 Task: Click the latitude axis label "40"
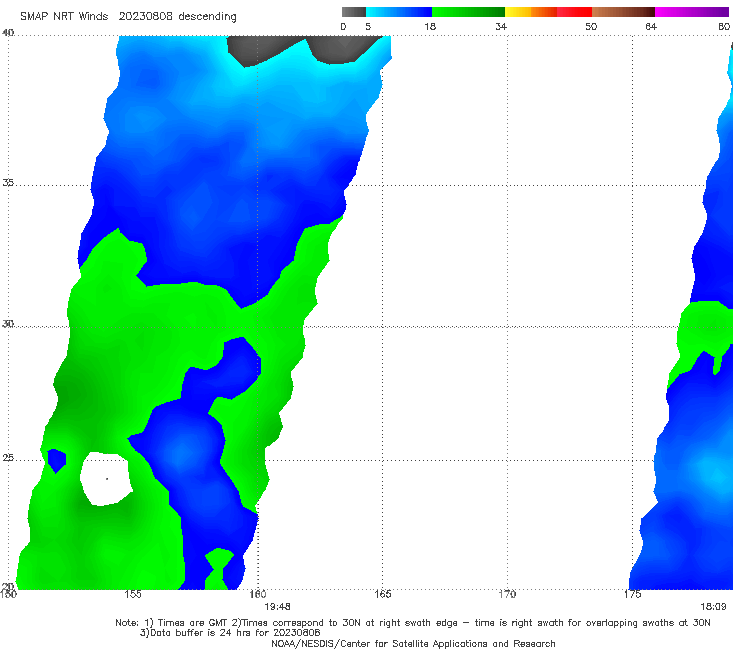(8, 33)
